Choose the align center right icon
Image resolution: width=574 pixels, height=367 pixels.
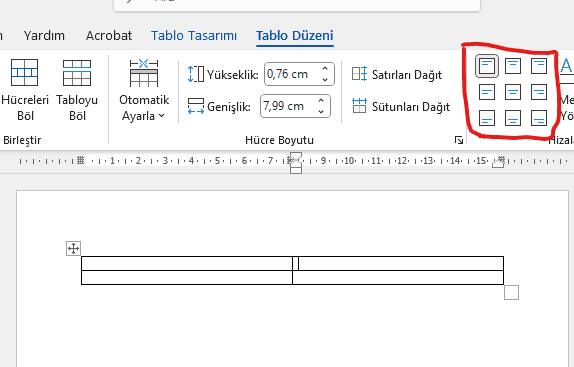click(539, 92)
